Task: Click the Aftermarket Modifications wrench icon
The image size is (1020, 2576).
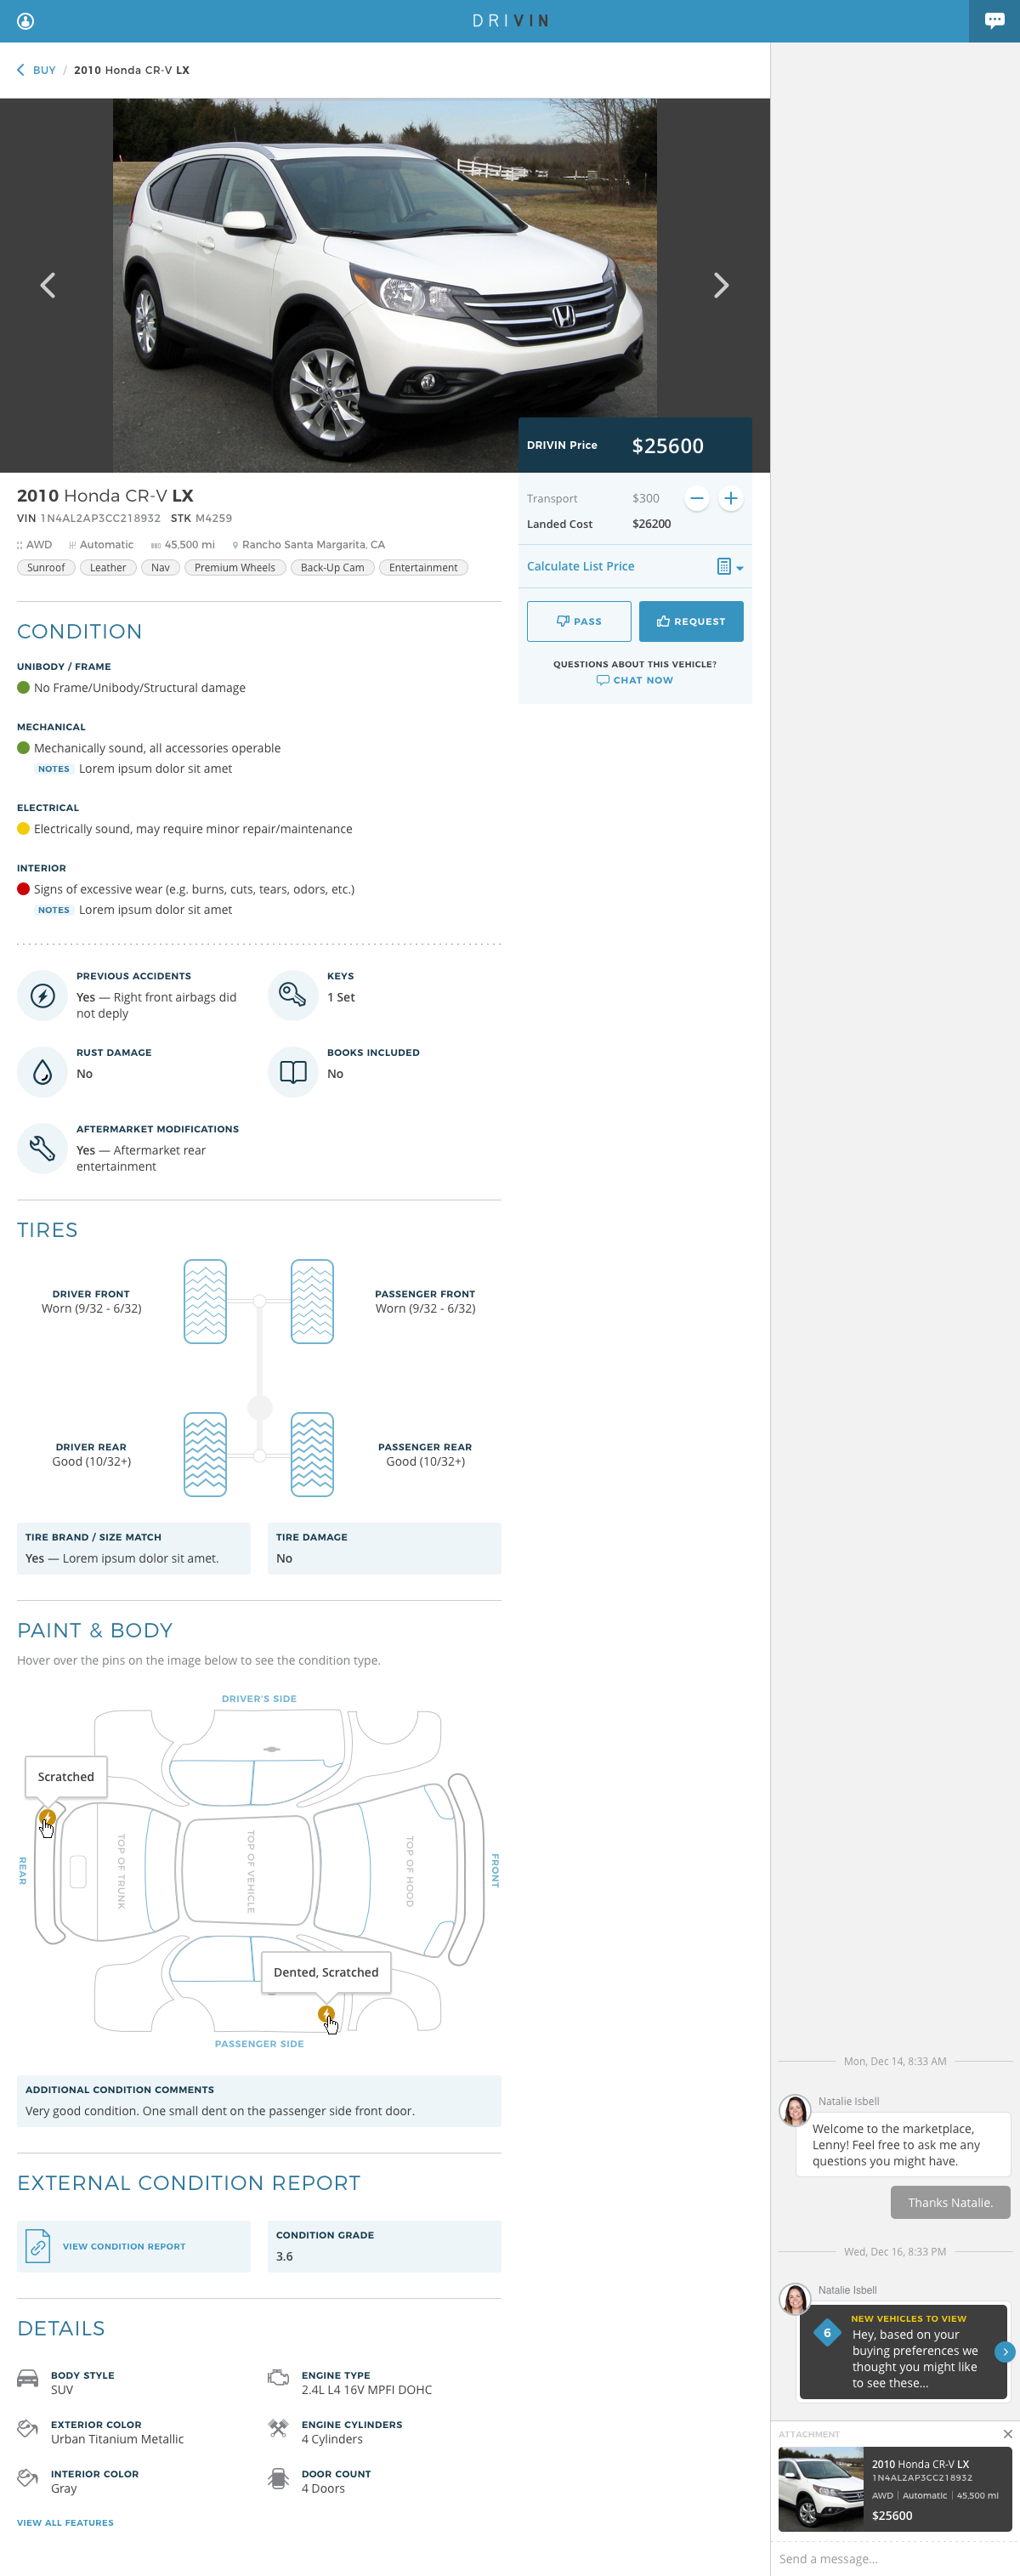Action: [42, 1148]
